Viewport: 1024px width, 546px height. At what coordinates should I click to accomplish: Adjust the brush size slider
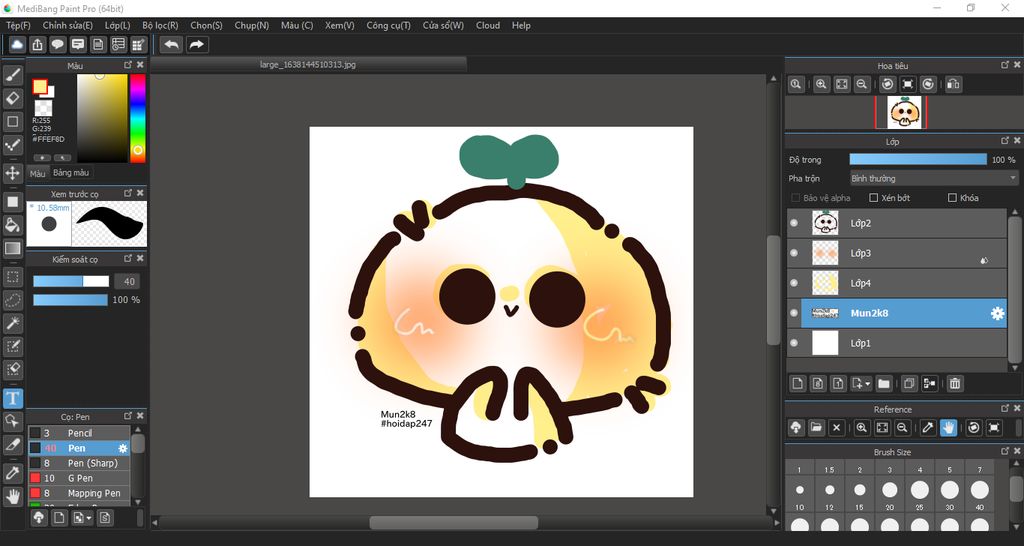[71, 281]
